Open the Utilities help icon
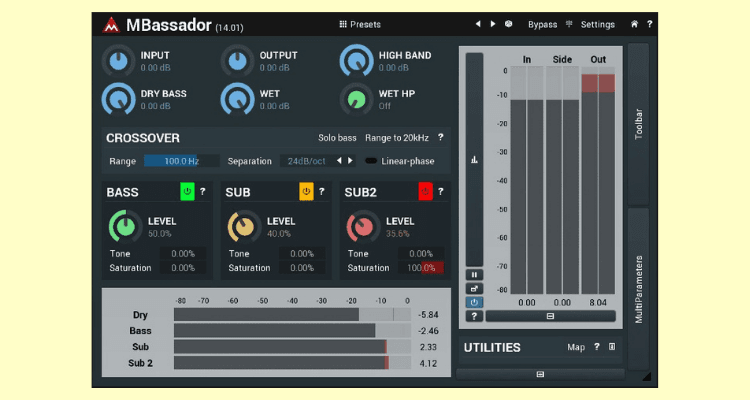Image resolution: width=750 pixels, height=400 pixels. [596, 347]
